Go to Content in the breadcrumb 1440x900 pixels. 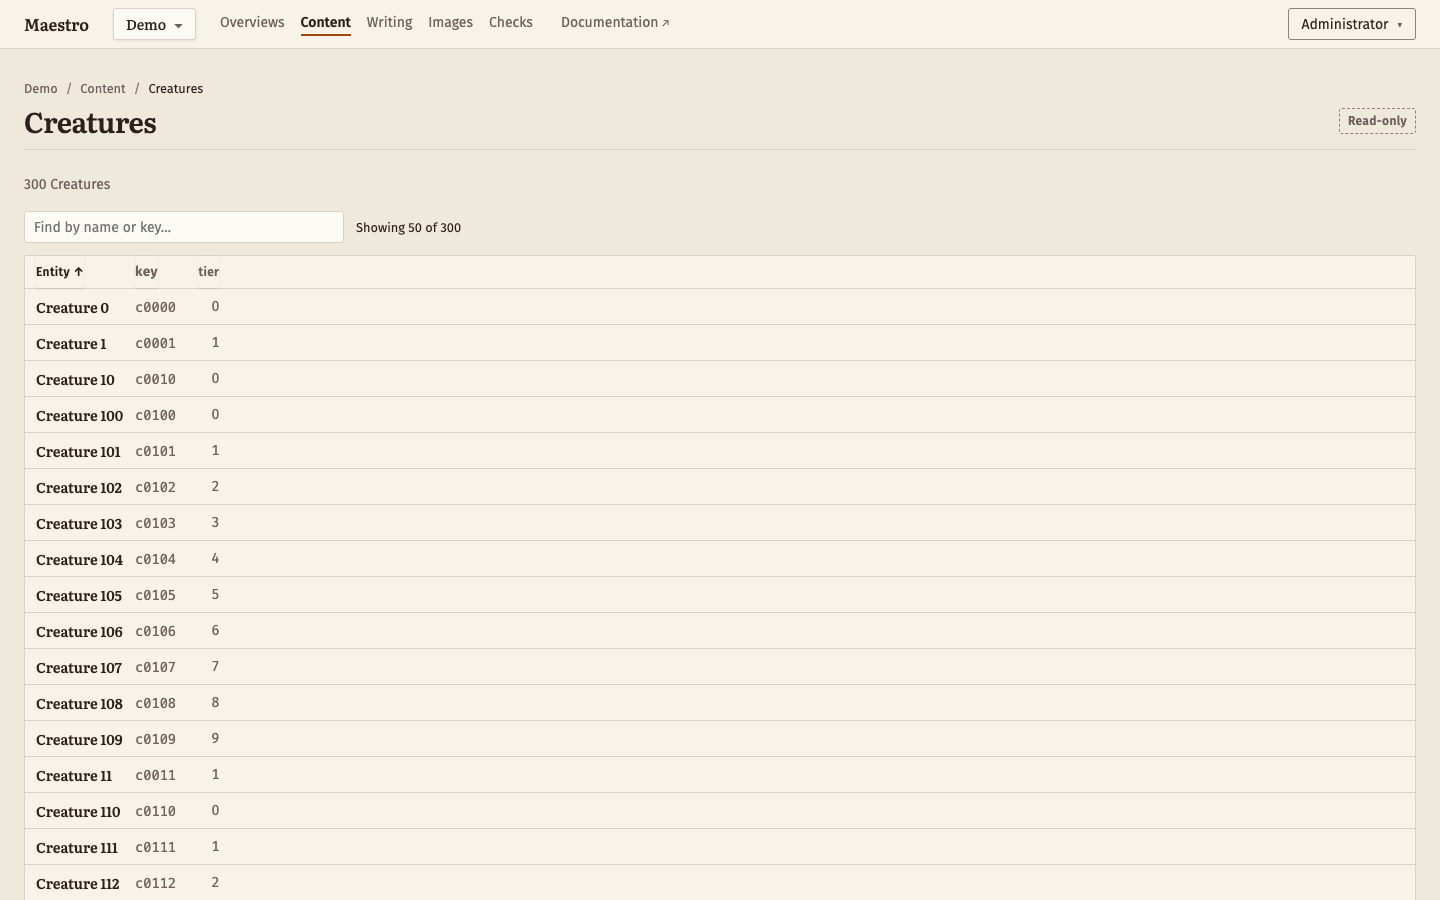[x=103, y=89]
